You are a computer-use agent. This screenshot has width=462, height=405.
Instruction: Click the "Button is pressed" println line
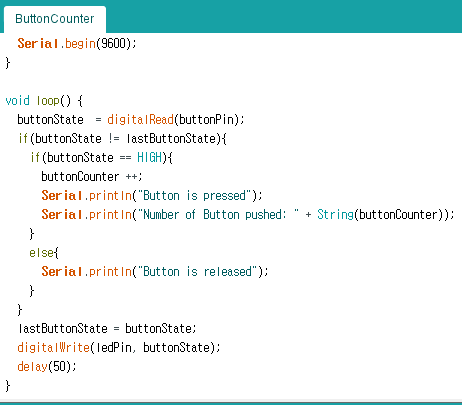[152, 195]
